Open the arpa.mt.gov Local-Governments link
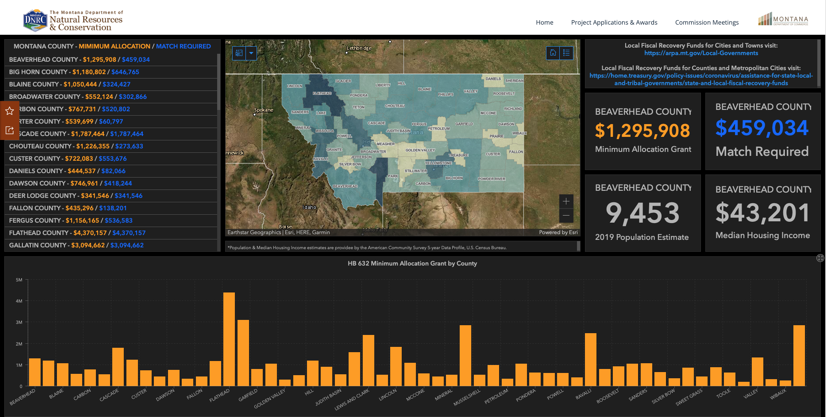826x417 pixels. click(x=701, y=53)
